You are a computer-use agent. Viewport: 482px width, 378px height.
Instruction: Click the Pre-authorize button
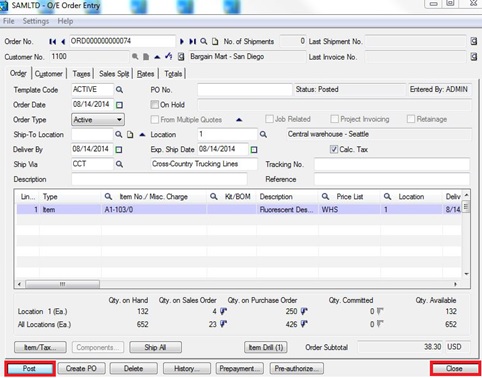point(296,369)
